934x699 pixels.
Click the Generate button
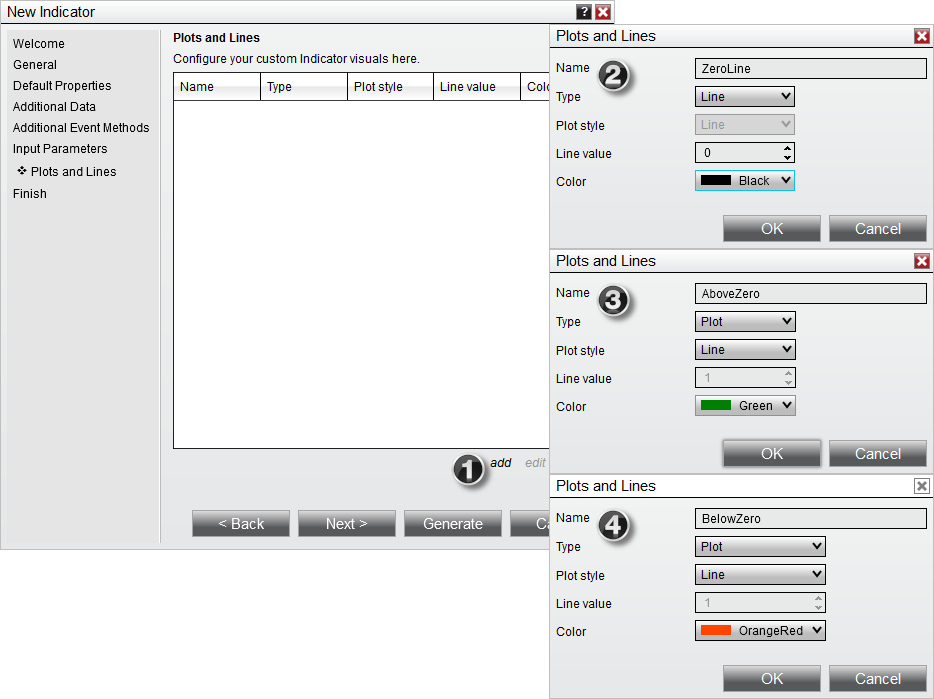452,523
